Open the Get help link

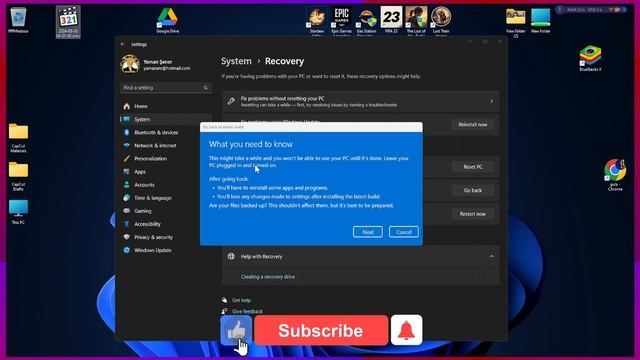coord(241,300)
